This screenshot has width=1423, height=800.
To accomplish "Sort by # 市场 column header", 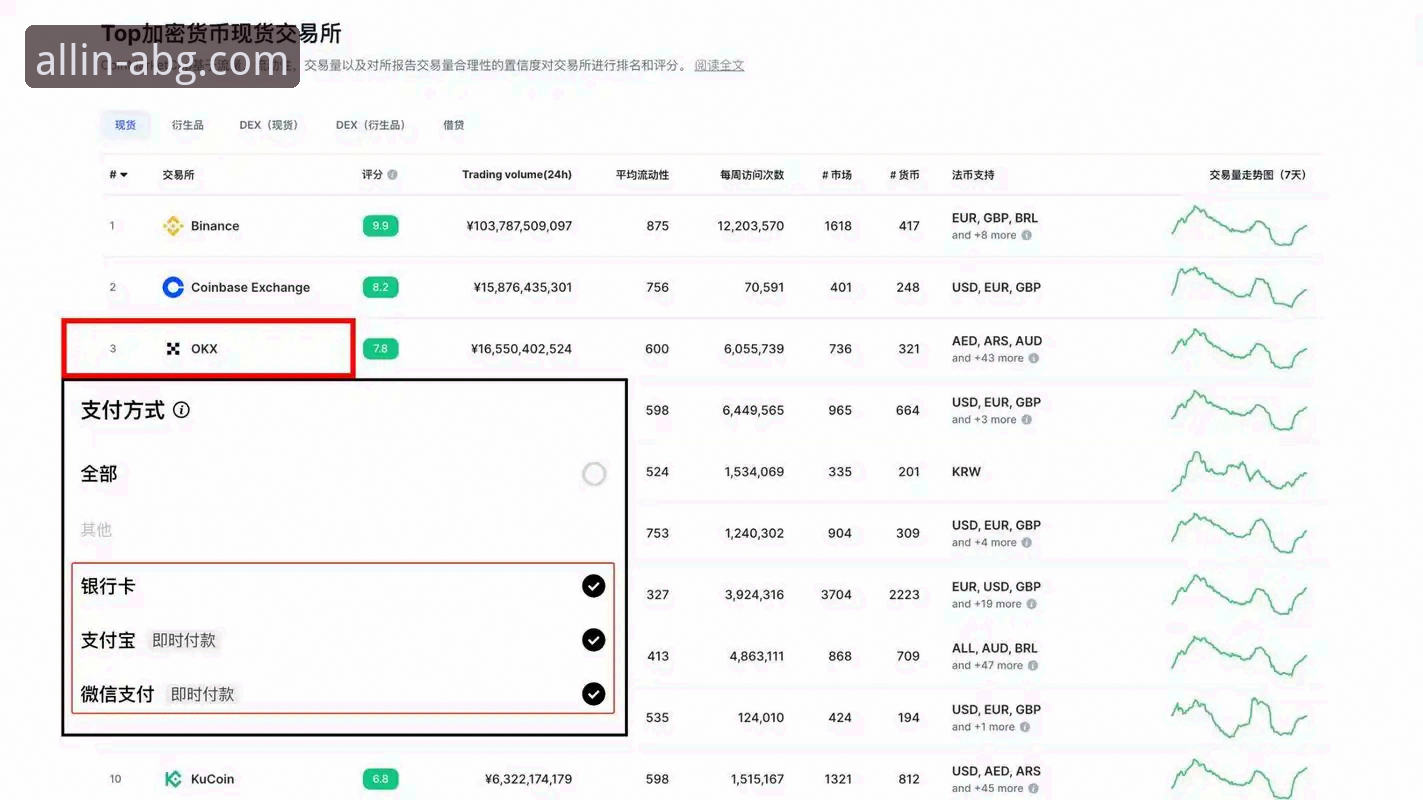I will tap(837, 175).
